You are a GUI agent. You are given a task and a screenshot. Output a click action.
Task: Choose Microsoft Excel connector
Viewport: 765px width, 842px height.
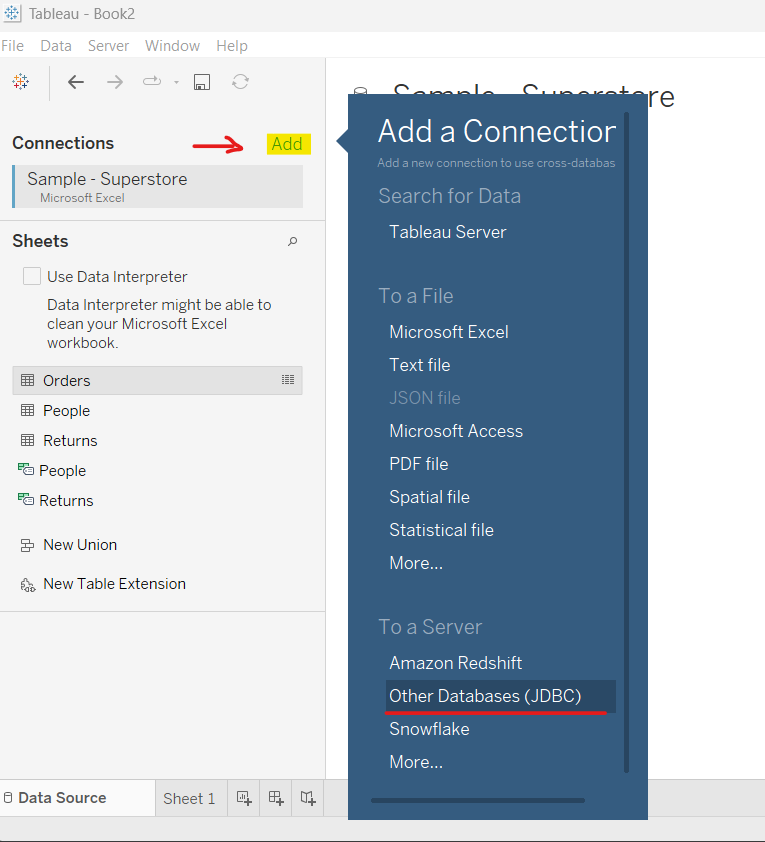click(449, 332)
